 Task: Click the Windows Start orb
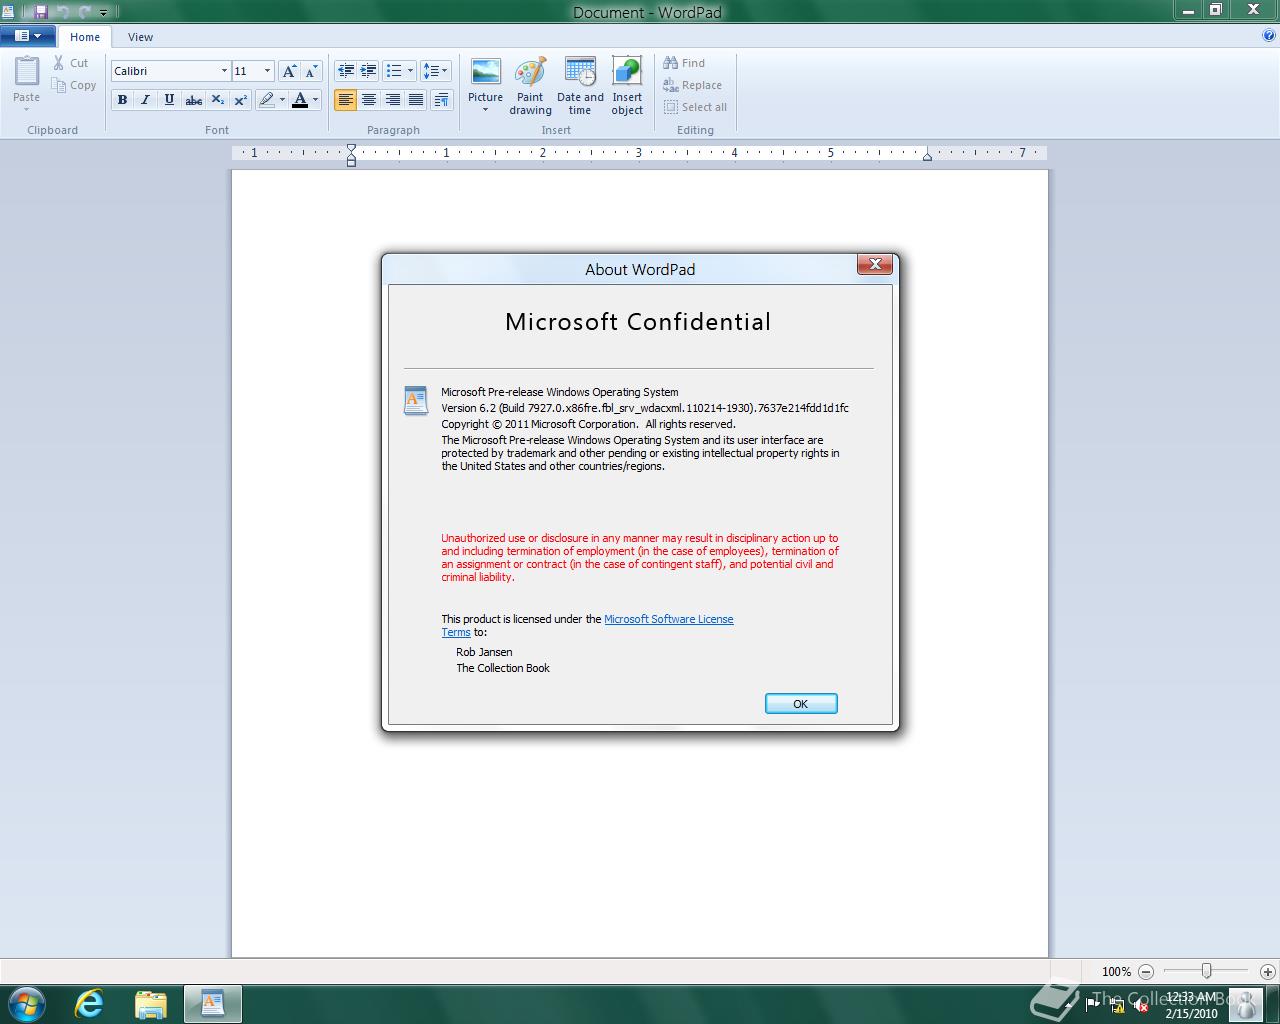click(26, 1003)
